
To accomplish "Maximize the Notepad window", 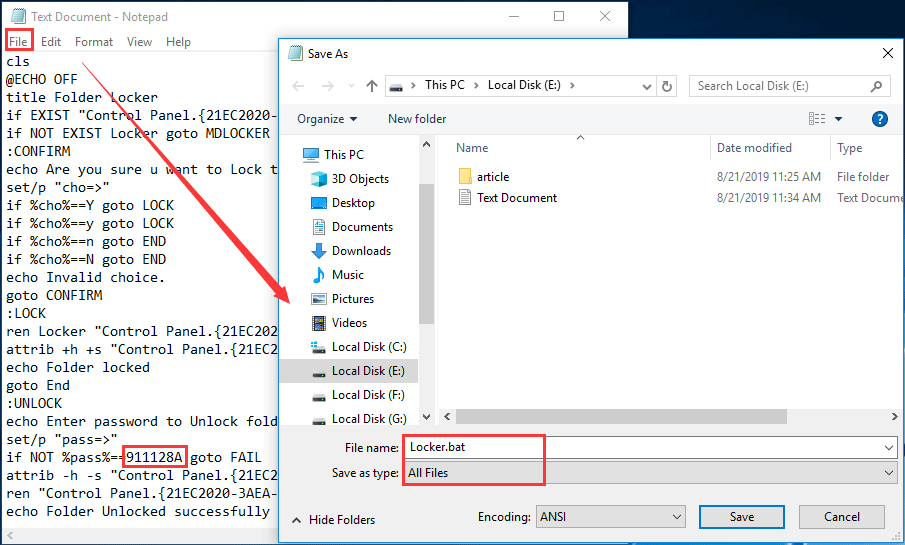I will click(x=559, y=16).
